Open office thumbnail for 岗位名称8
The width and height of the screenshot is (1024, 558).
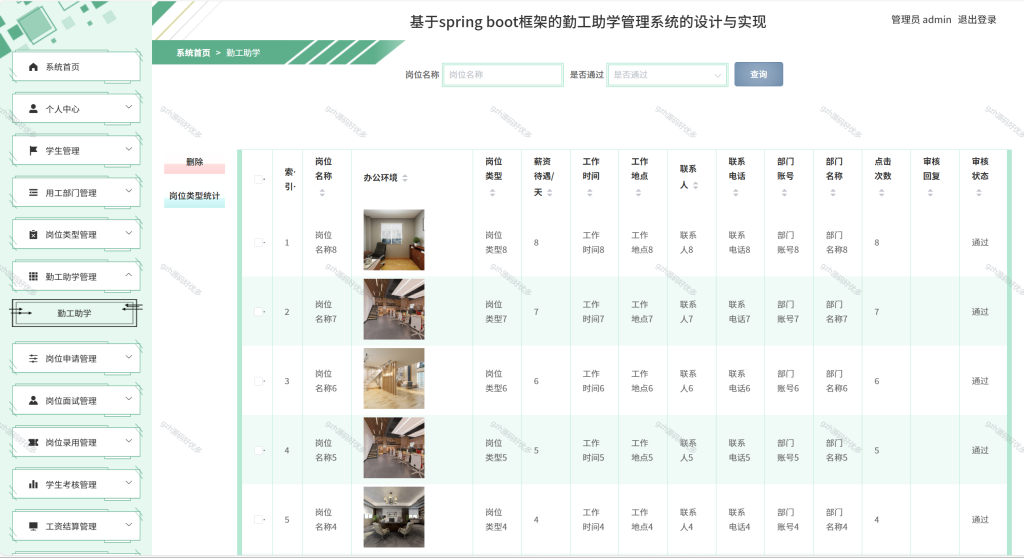394,240
